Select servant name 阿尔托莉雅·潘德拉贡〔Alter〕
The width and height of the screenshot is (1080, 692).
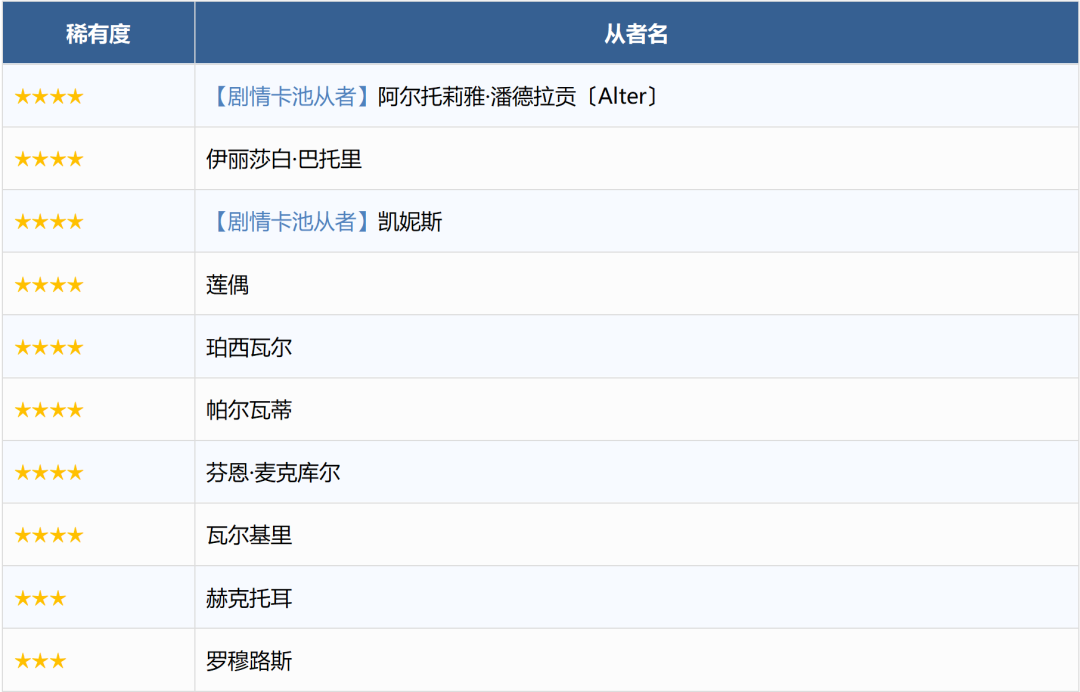pos(519,96)
